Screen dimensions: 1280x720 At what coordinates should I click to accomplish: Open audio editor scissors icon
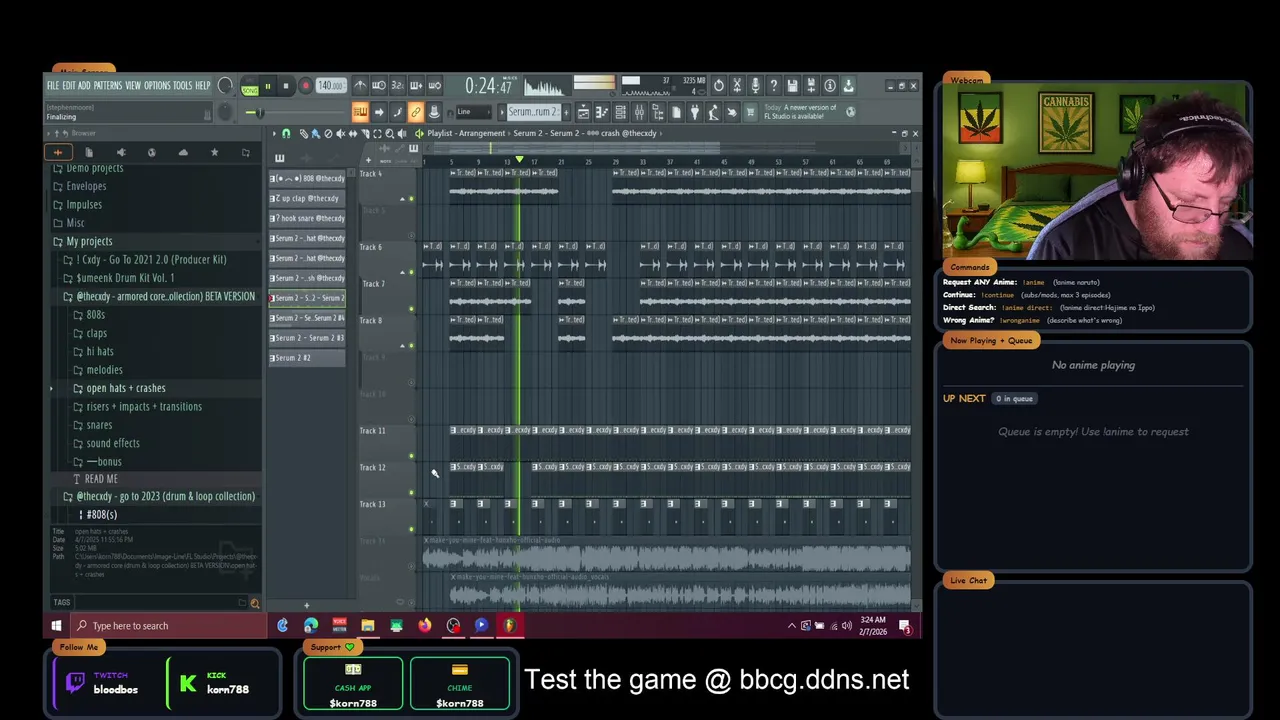pos(737,85)
